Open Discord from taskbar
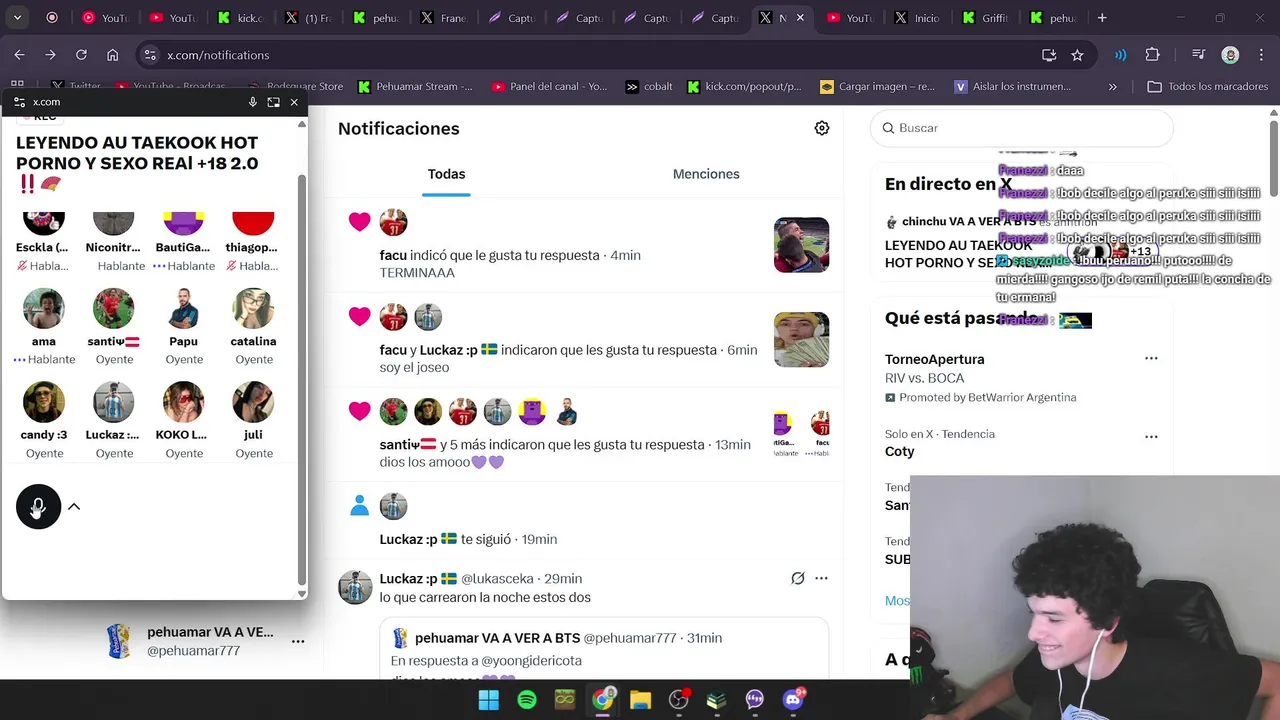1280x720 pixels. click(794, 700)
